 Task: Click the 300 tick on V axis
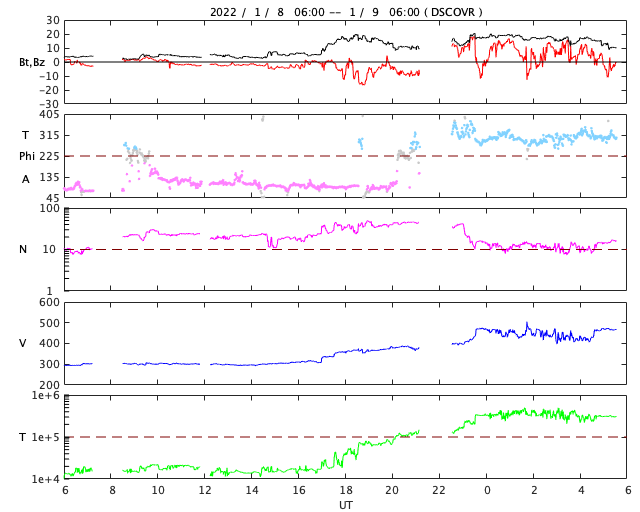point(49,364)
